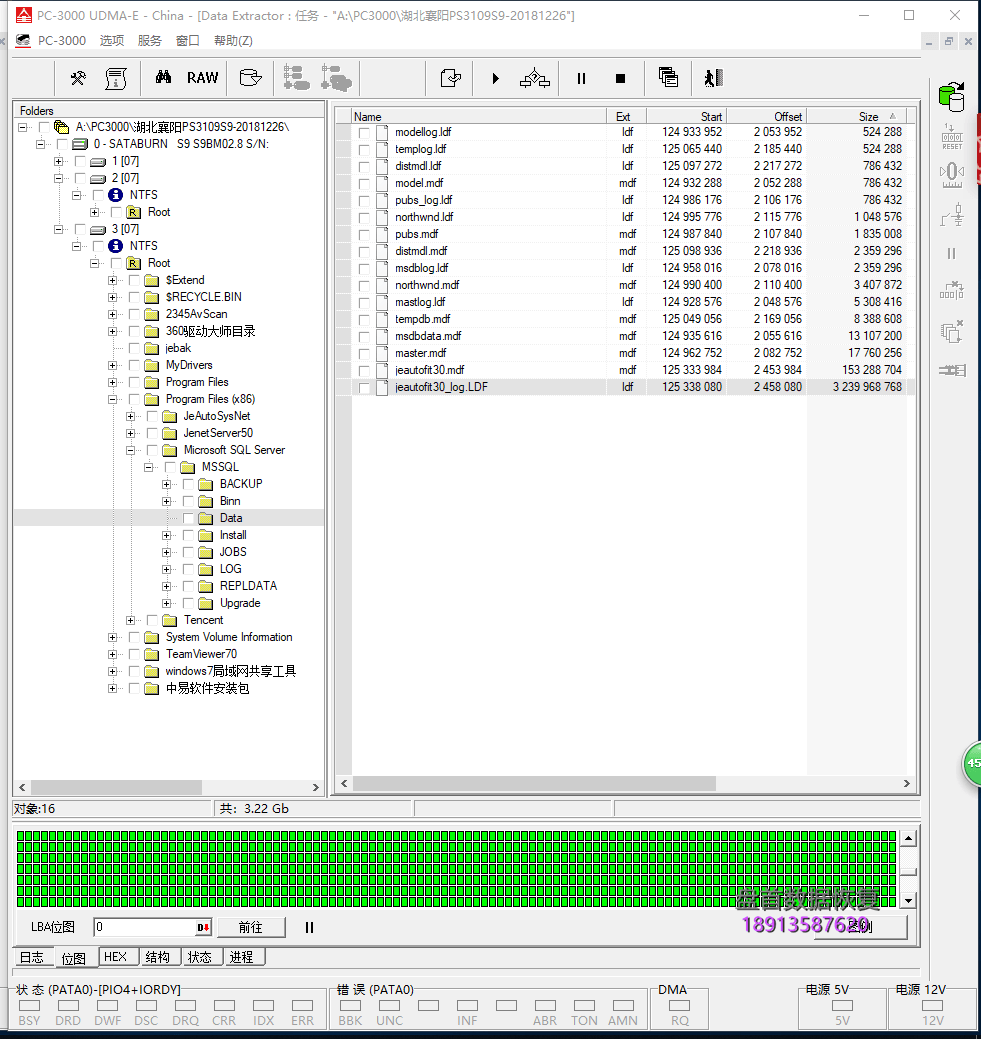Tick the Data folder checkbox in tree
The image size is (981, 1039).
pyautogui.click(x=188, y=518)
